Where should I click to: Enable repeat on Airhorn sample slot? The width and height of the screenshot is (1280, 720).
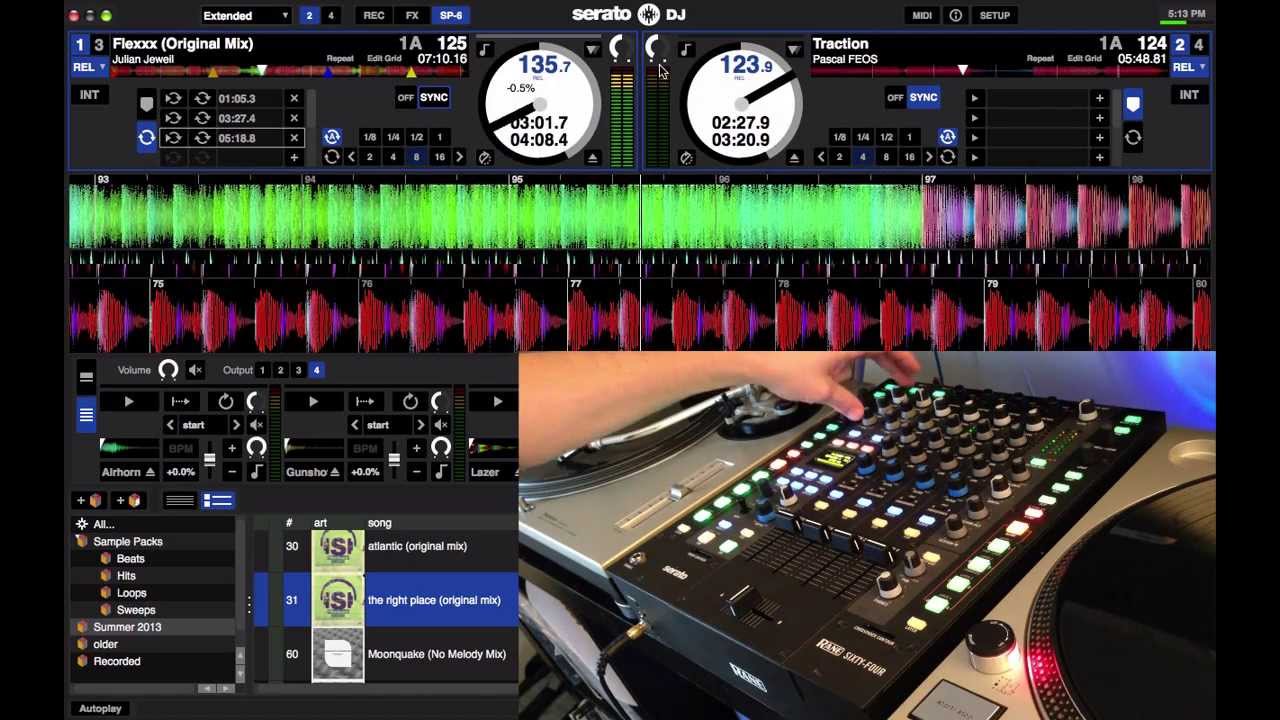point(226,402)
